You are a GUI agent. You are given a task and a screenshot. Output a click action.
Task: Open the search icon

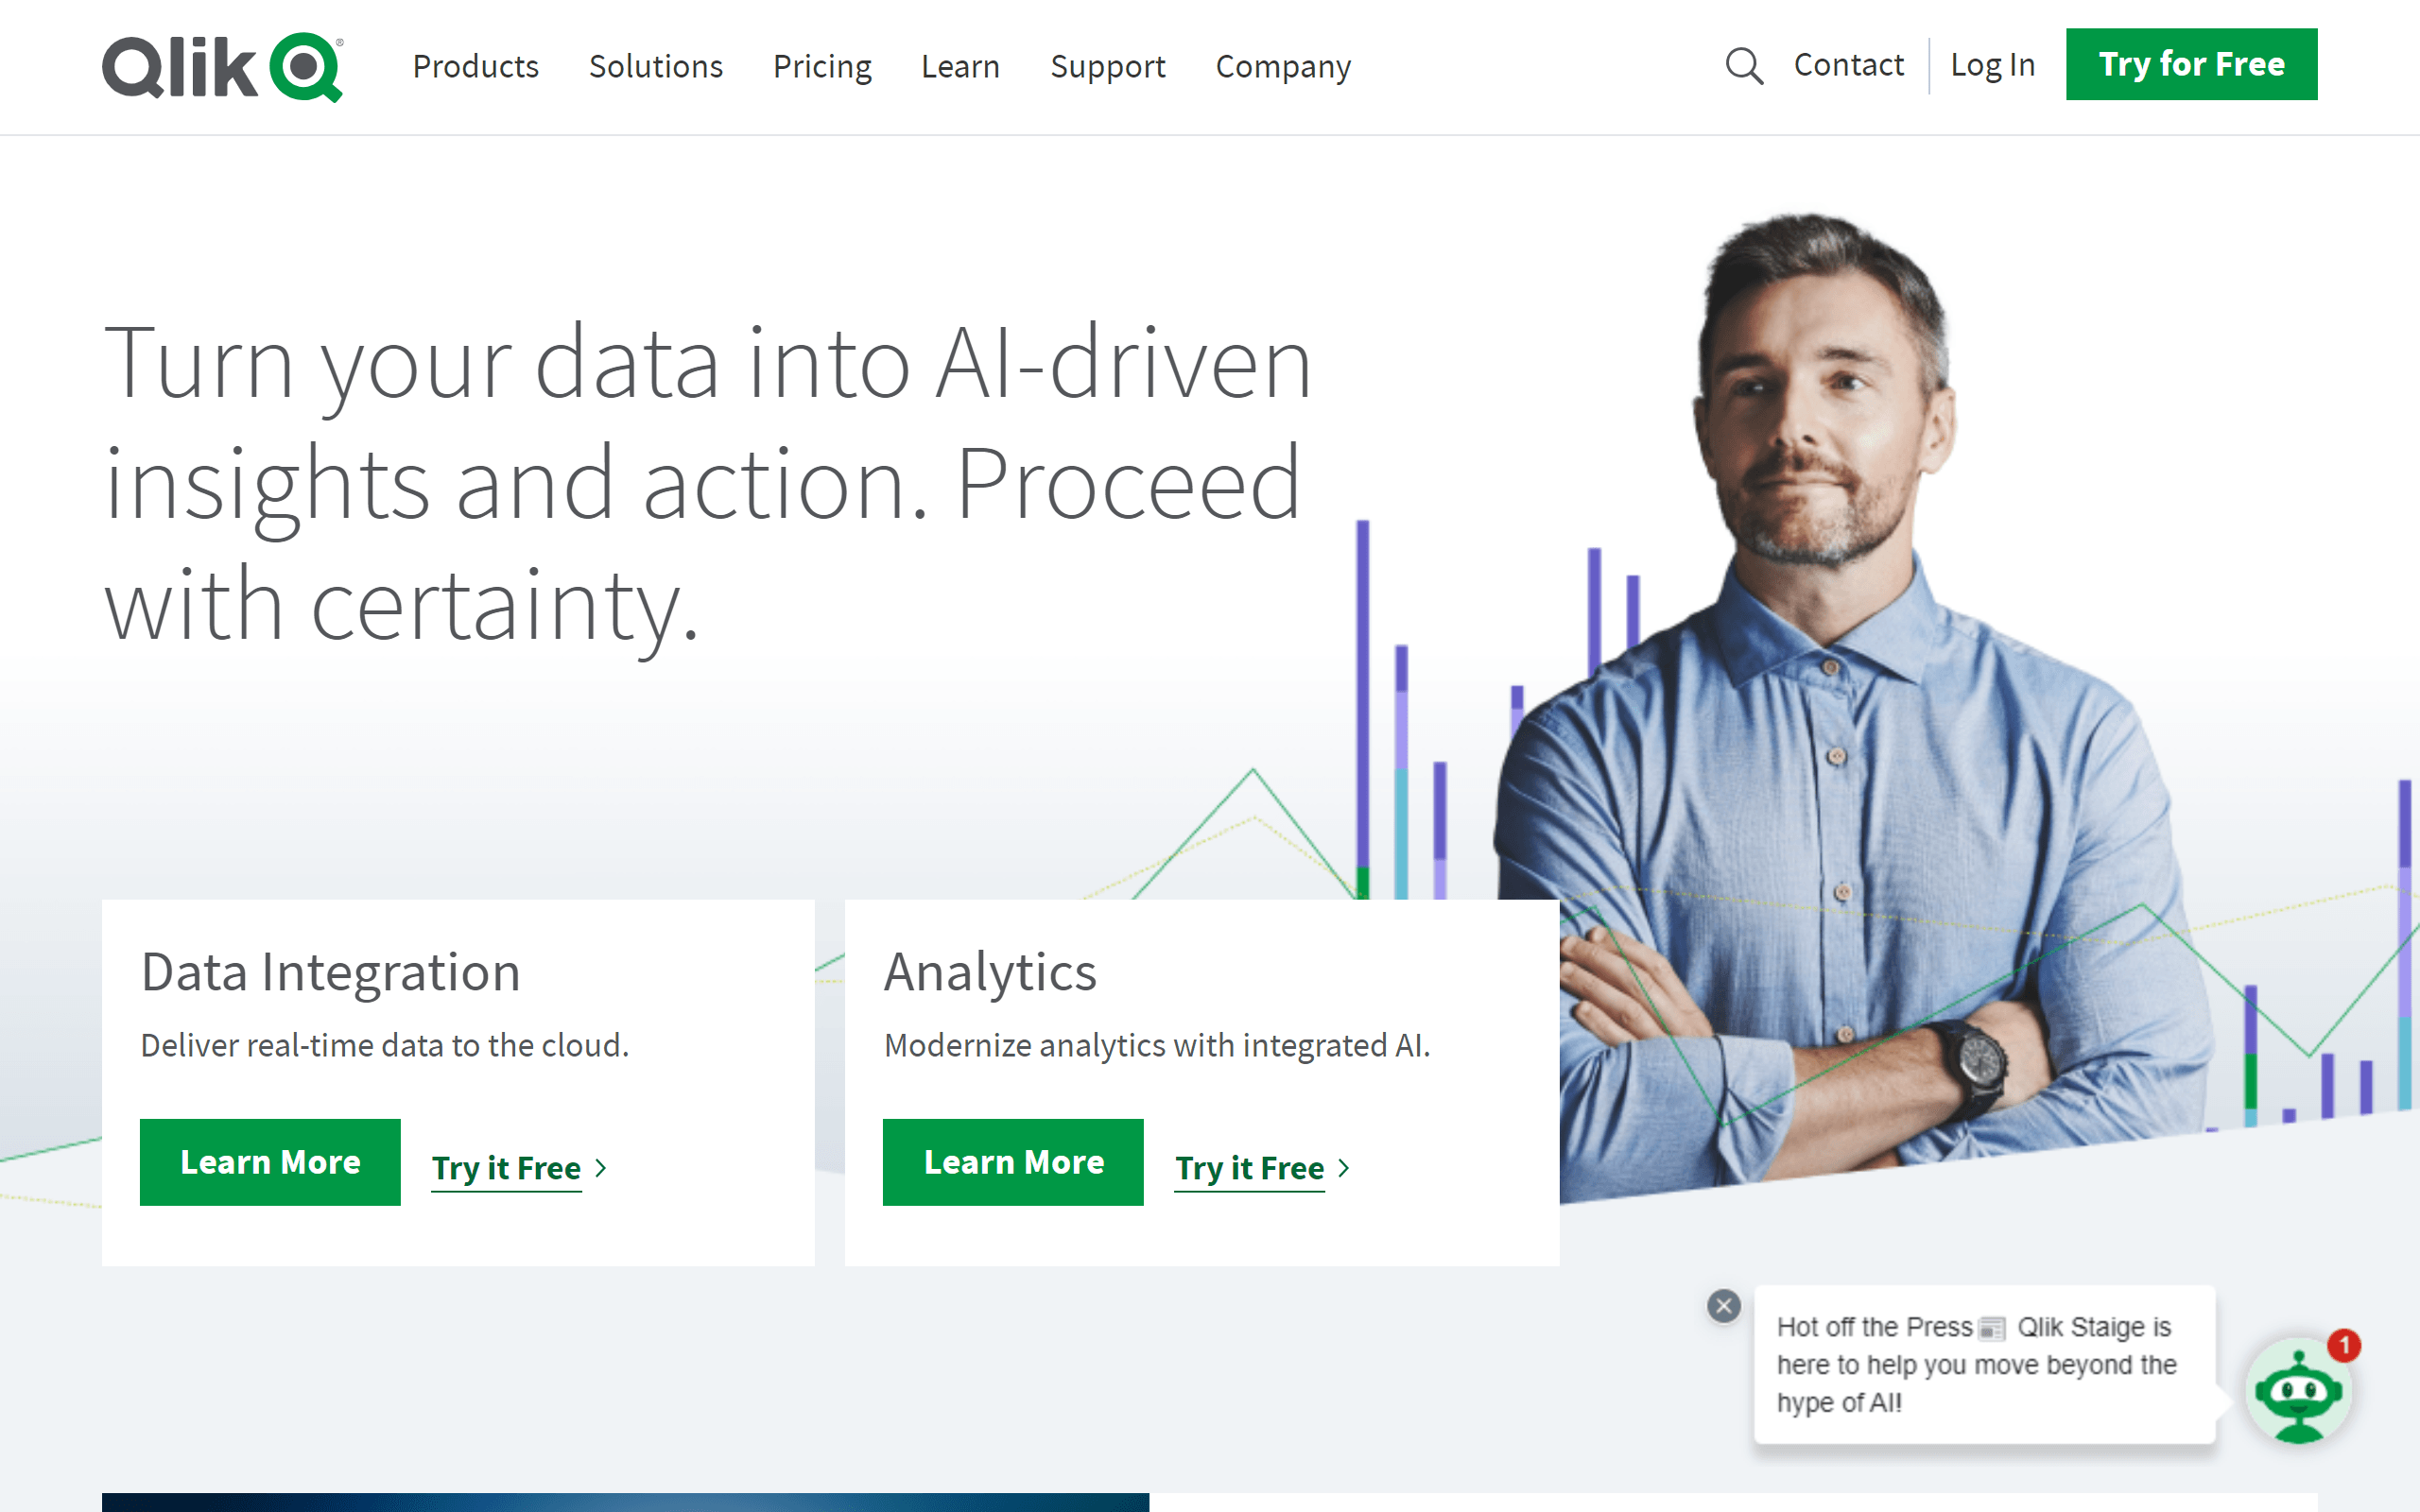coord(1742,66)
